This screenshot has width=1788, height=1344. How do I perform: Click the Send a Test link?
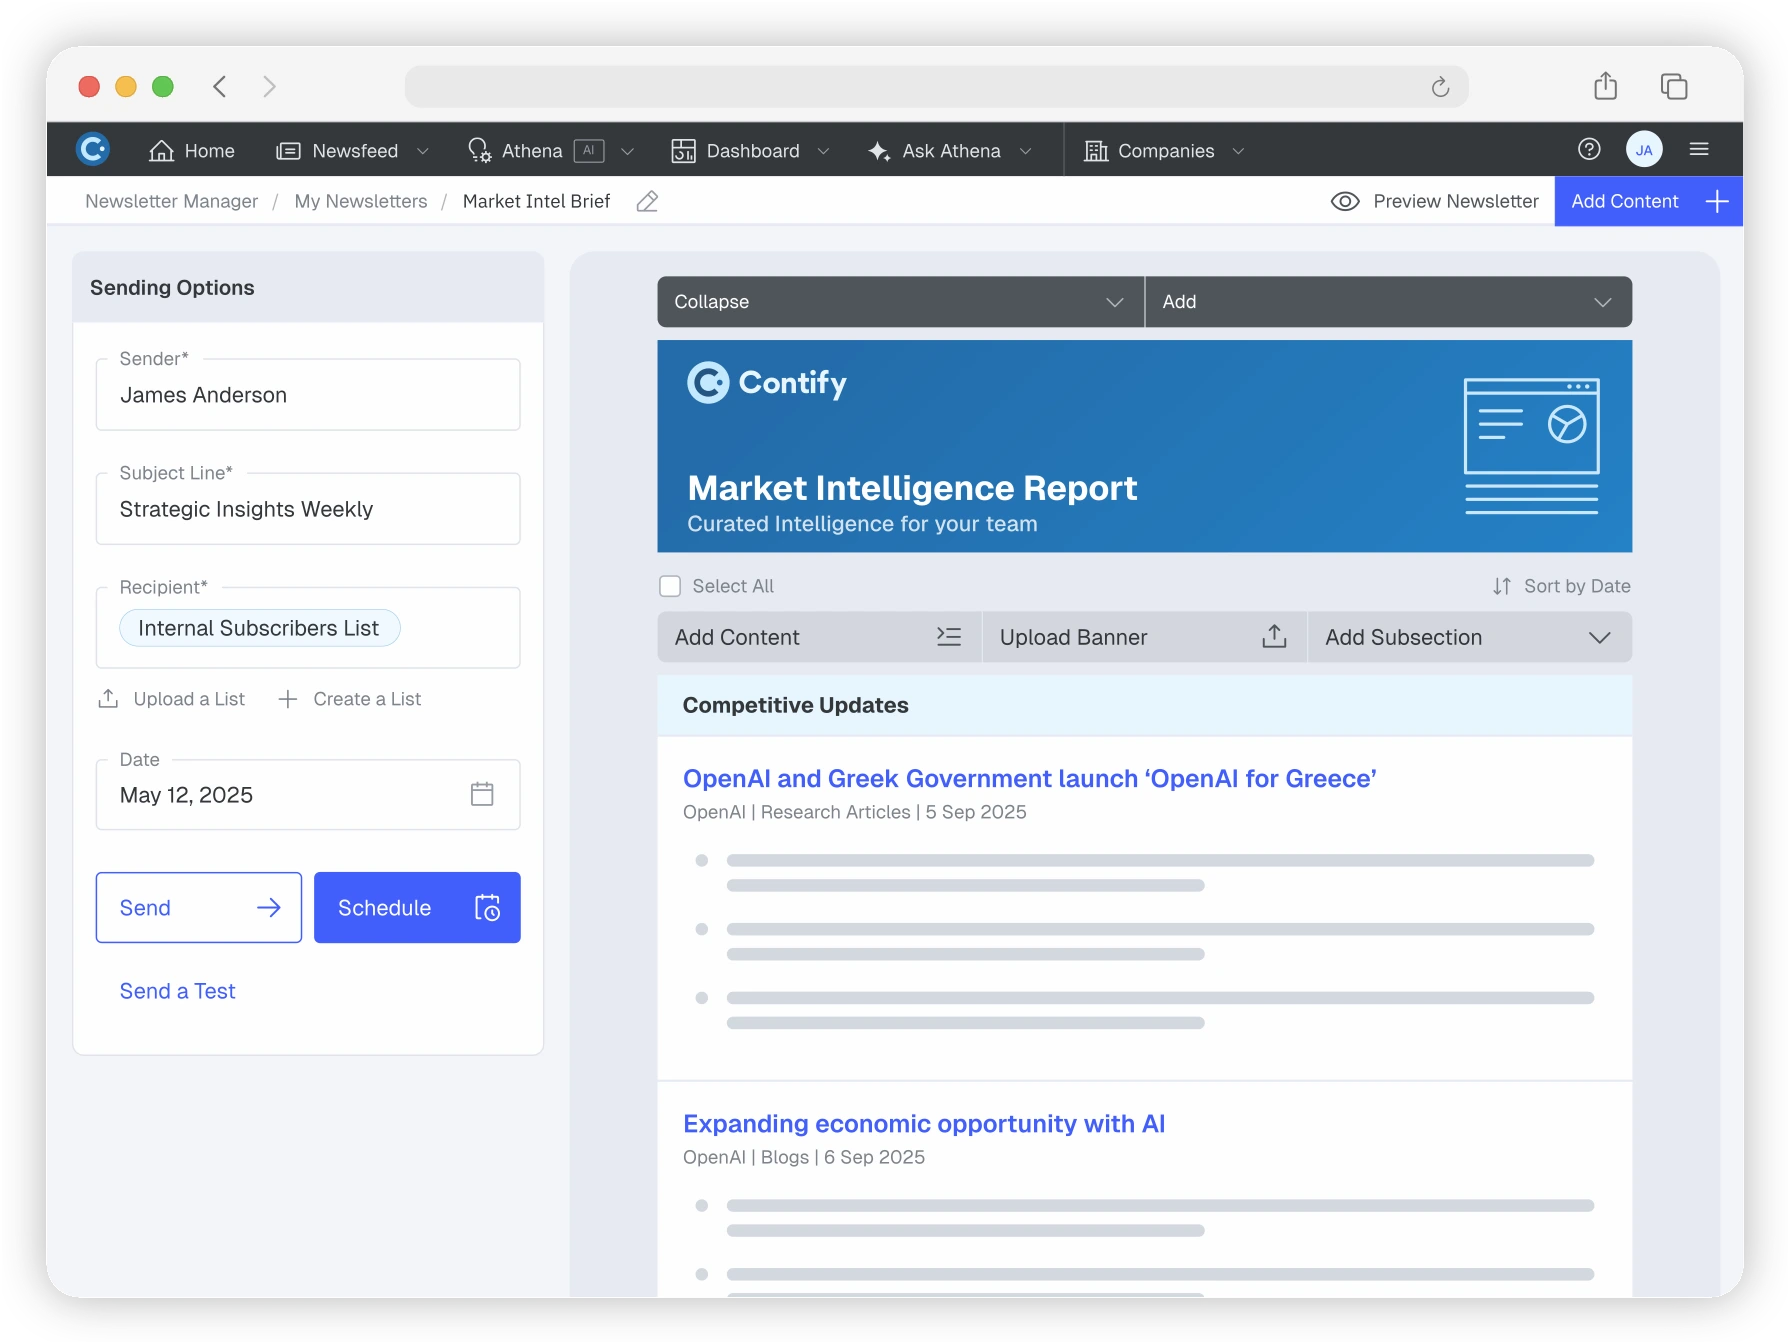click(177, 991)
